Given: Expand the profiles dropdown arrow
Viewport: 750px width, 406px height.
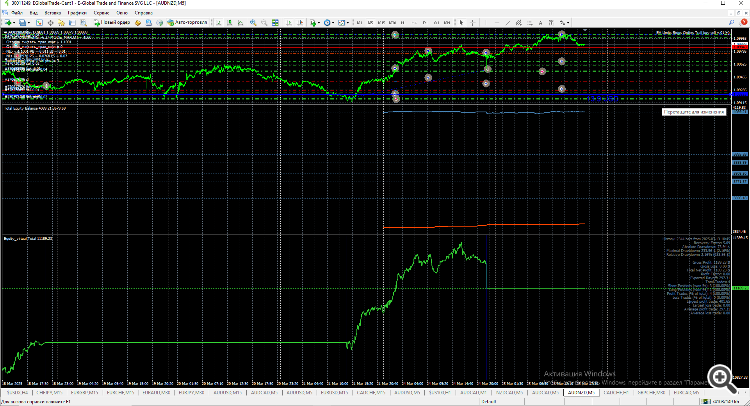Looking at the screenshot, I should 28,22.
